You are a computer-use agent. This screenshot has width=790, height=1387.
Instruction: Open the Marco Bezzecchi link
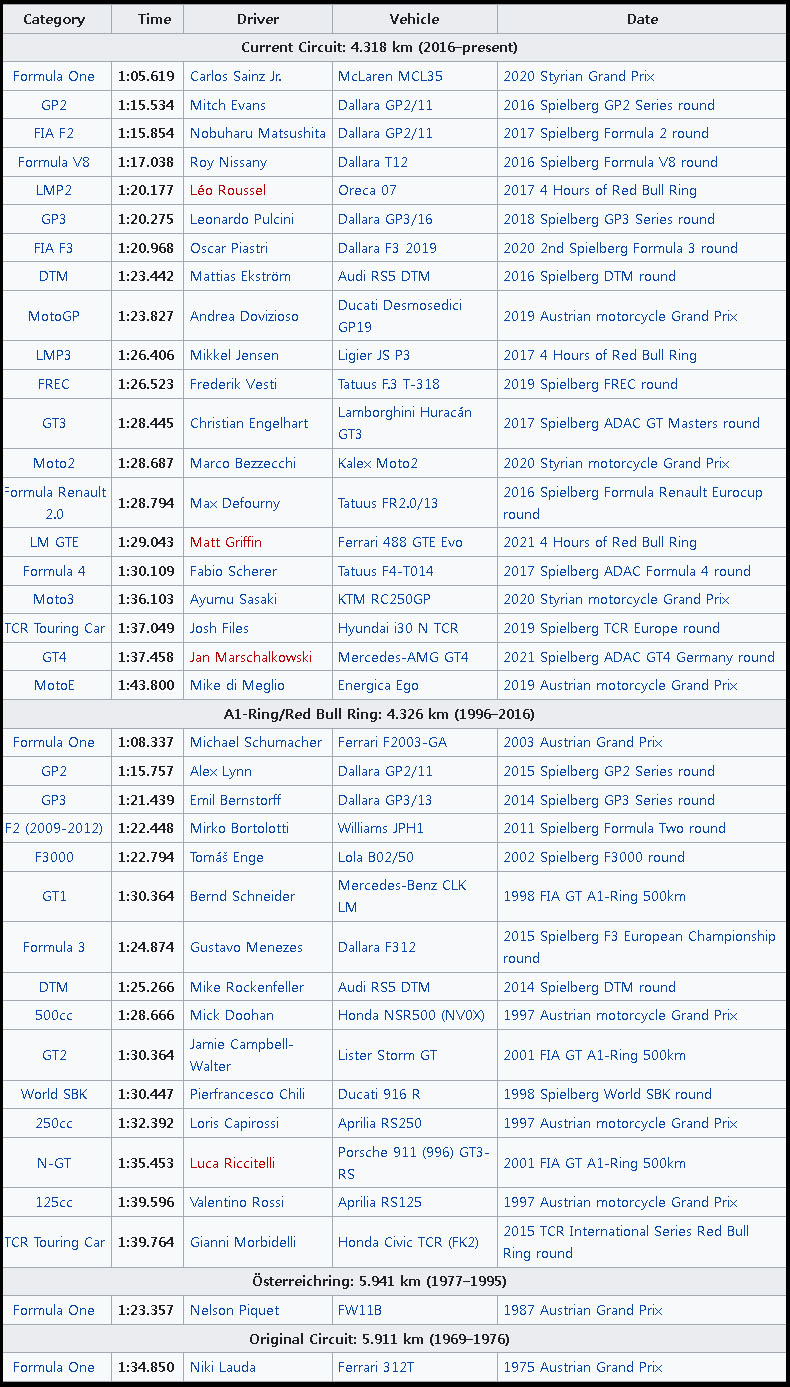(241, 463)
